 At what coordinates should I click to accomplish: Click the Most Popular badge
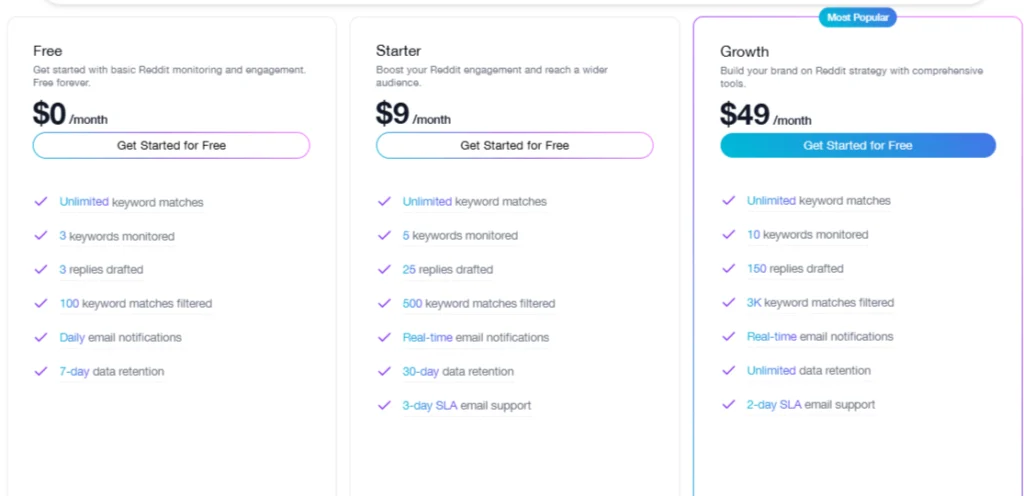857,17
